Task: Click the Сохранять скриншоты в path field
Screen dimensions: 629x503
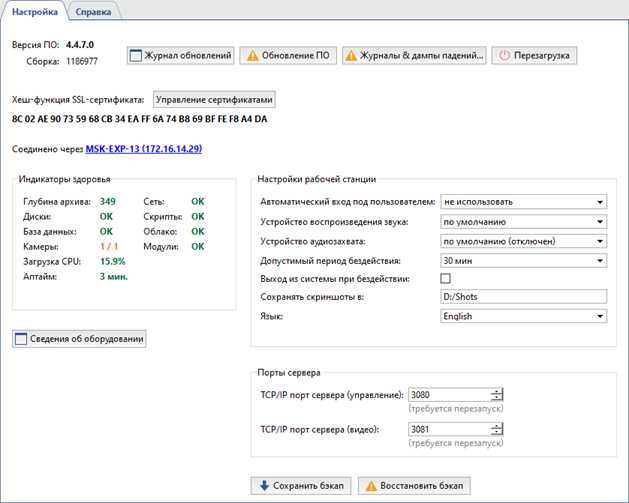Action: (523, 297)
